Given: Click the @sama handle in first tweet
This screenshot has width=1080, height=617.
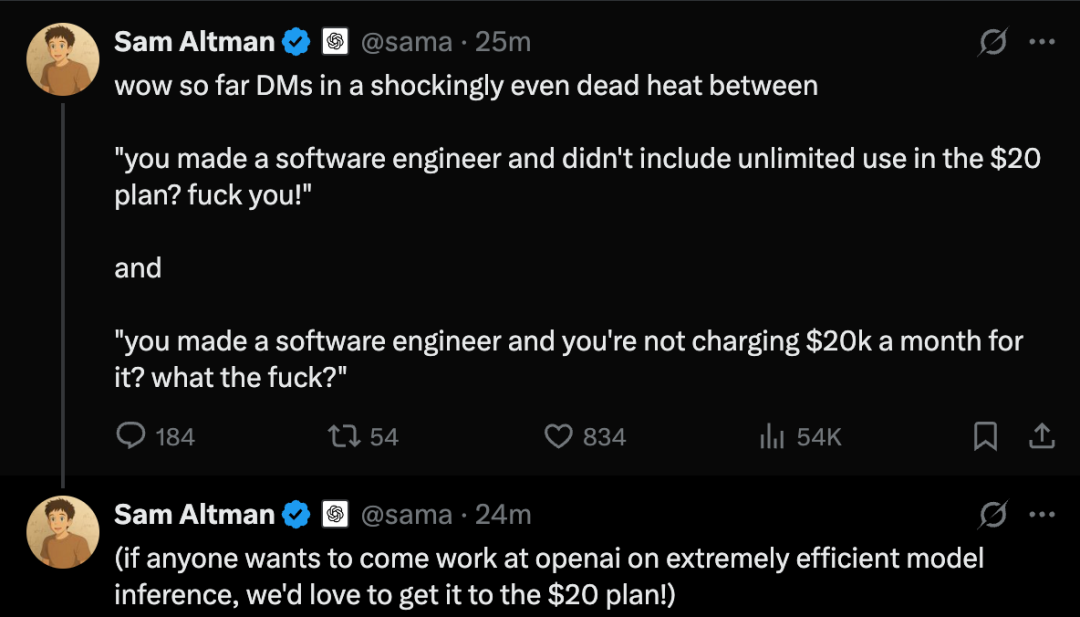Looking at the screenshot, I should tap(405, 42).
